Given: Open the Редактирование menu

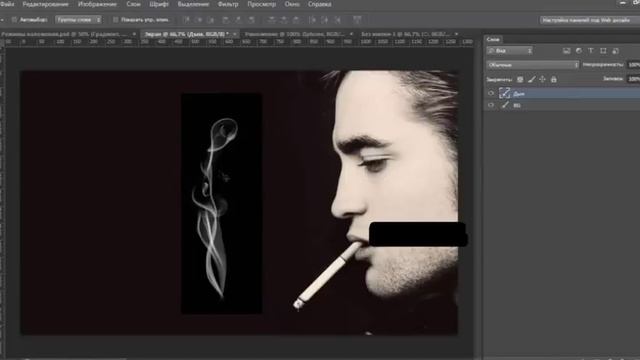Looking at the screenshot, I should pyautogui.click(x=45, y=4).
